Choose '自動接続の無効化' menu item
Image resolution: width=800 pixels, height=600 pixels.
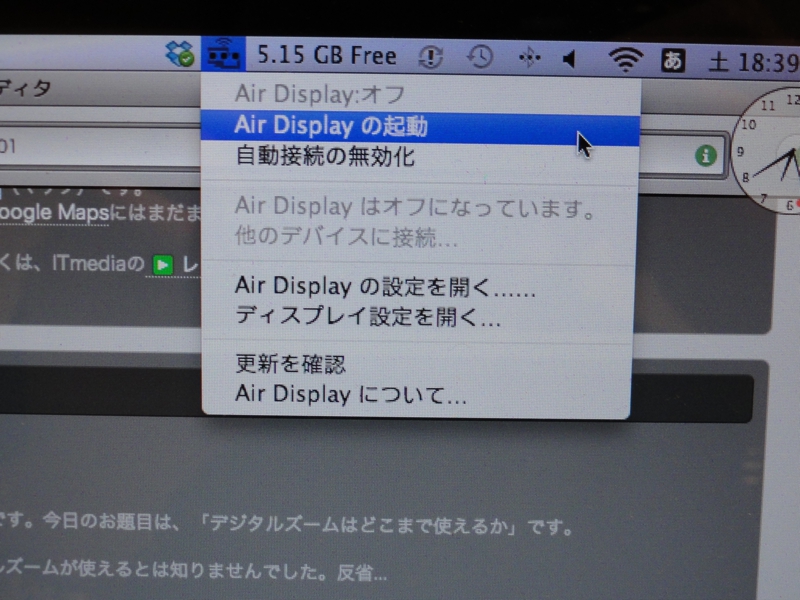click(420, 157)
